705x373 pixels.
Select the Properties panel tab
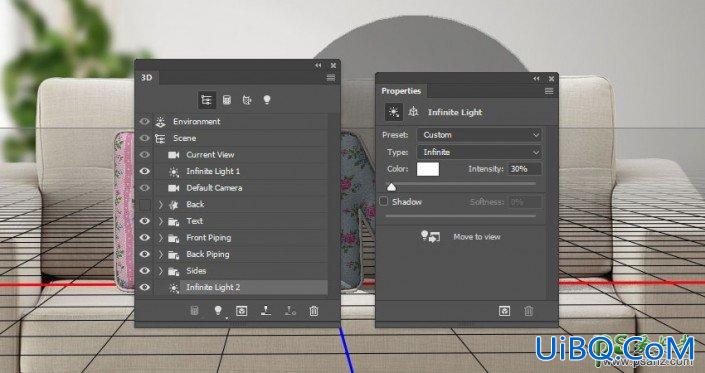401,91
